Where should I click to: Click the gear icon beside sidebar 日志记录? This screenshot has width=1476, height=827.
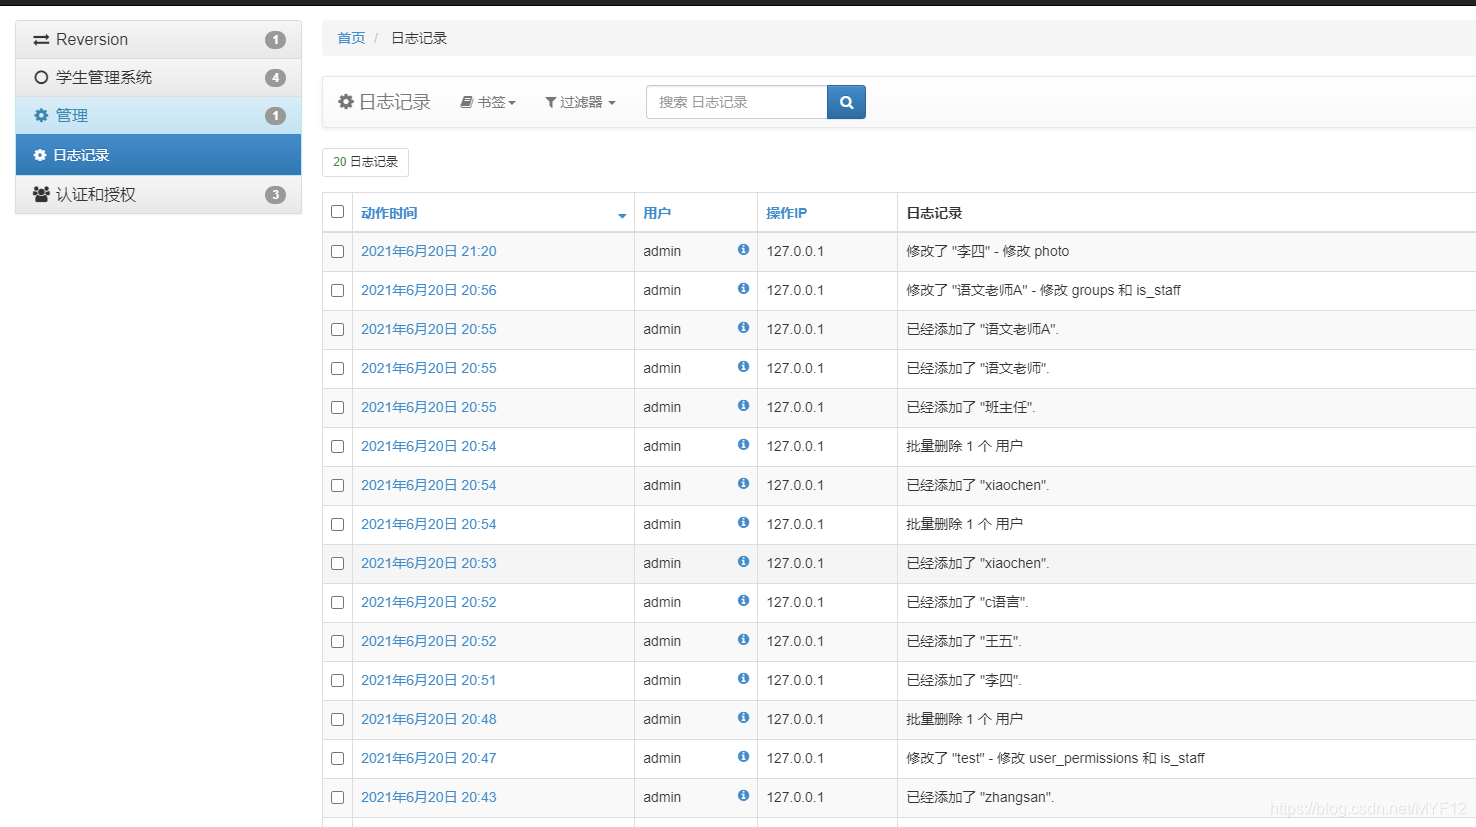(40, 155)
